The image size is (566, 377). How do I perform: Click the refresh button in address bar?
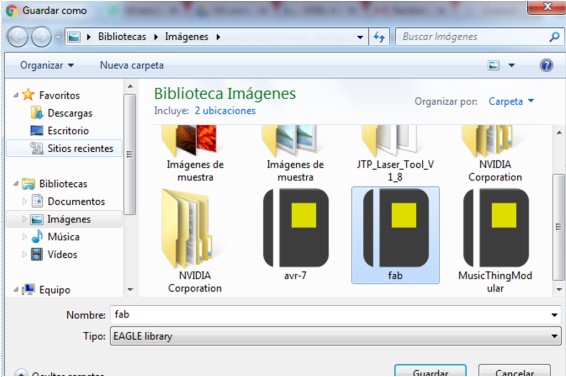(379, 37)
